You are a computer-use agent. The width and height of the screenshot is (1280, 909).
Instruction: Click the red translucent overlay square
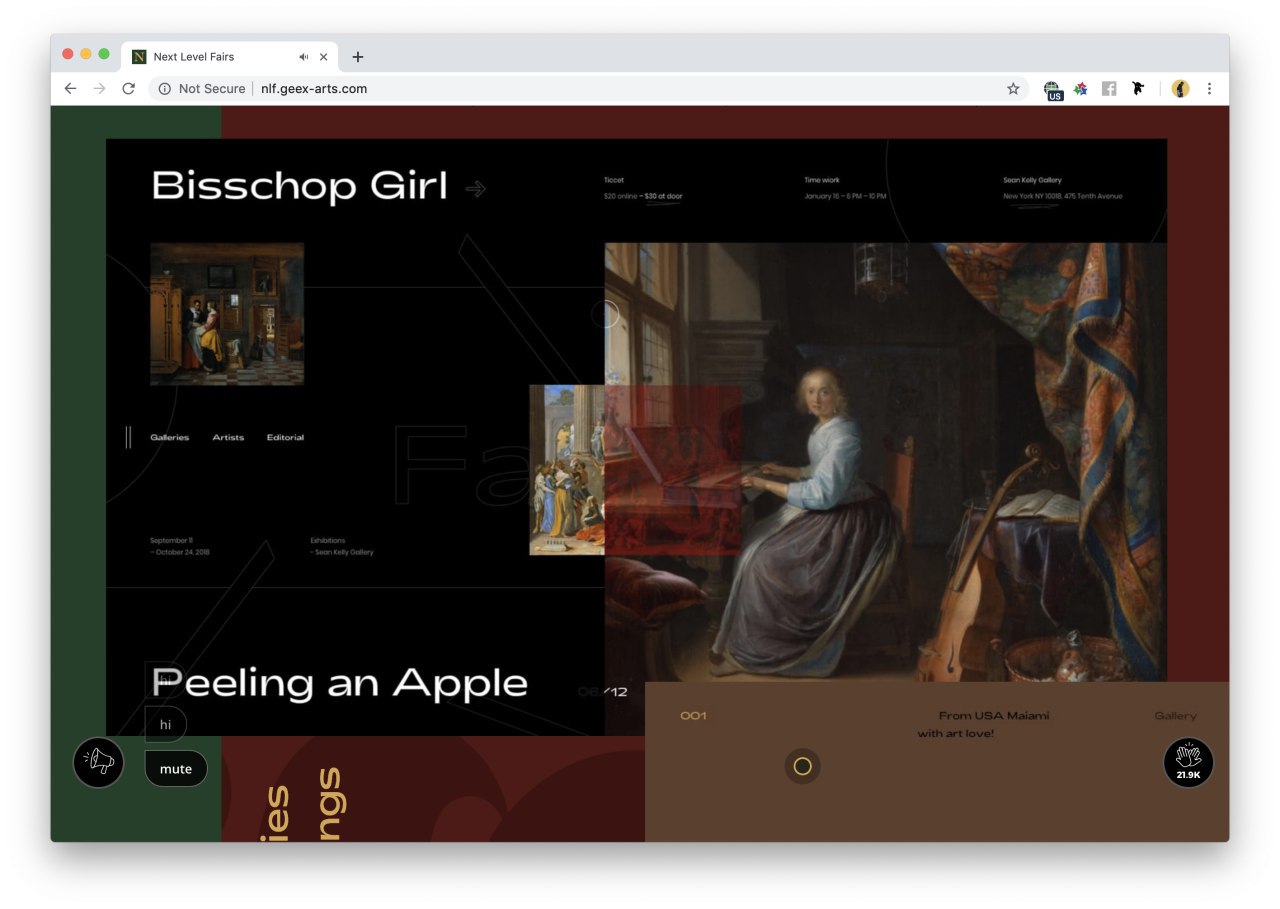[x=673, y=470]
